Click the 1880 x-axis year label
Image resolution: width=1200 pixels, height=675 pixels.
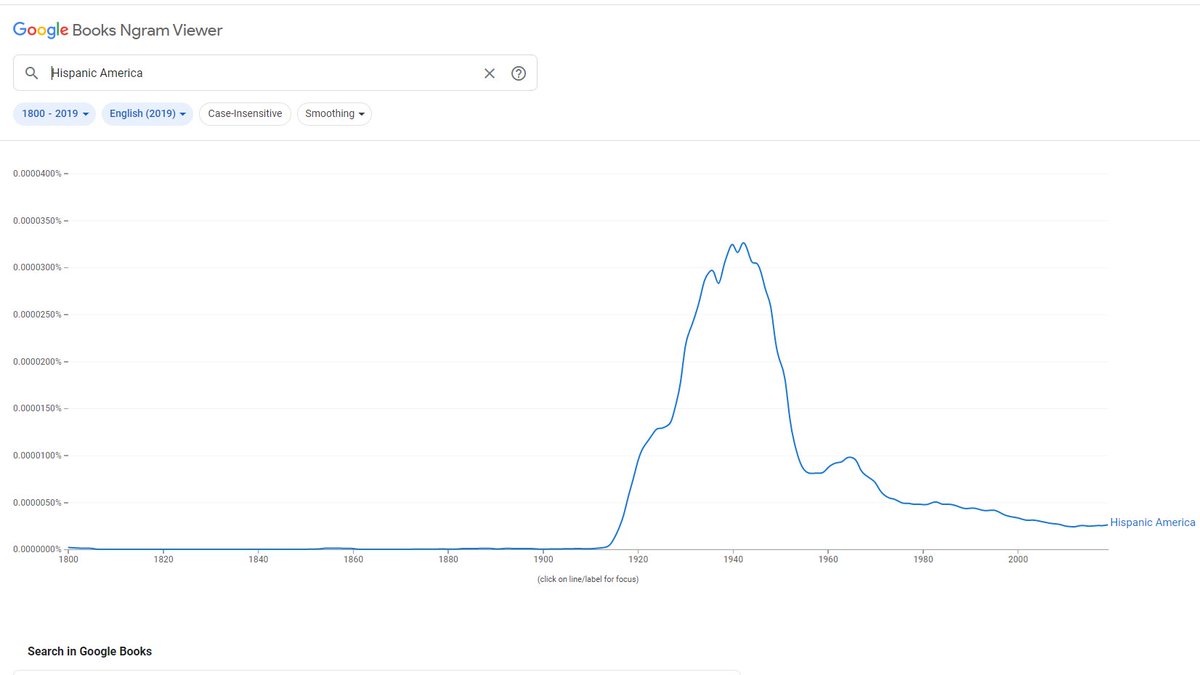[449, 560]
